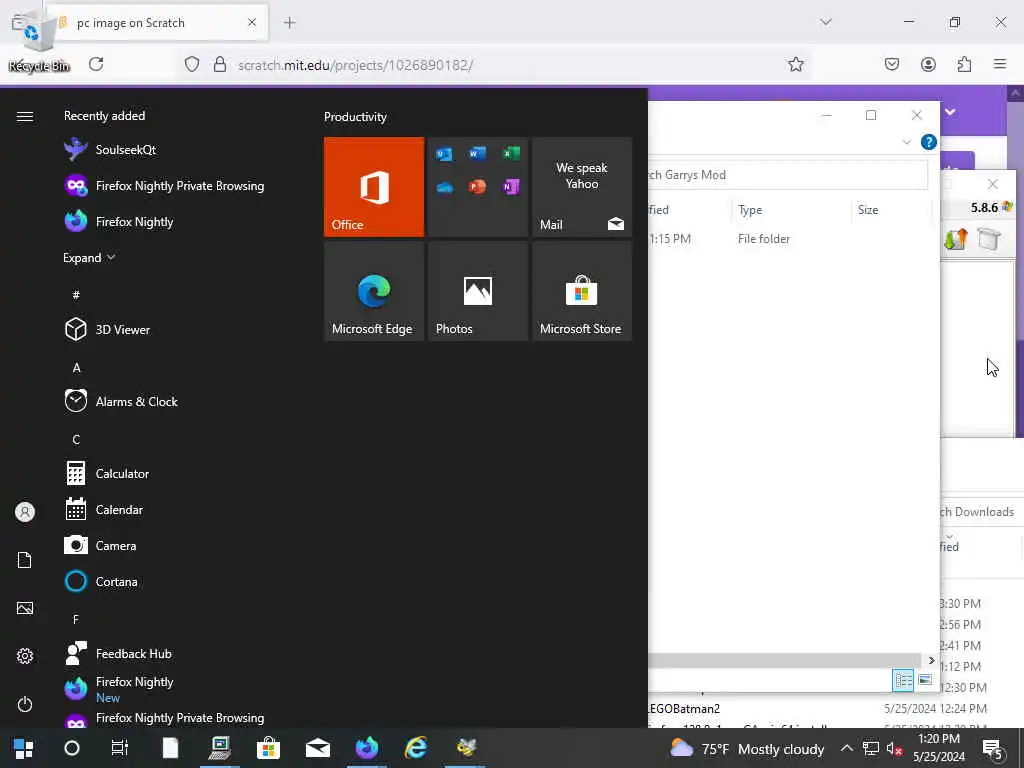Open Firefox extensions puzzle icon
Screen dimensions: 1024x768
[964, 64]
